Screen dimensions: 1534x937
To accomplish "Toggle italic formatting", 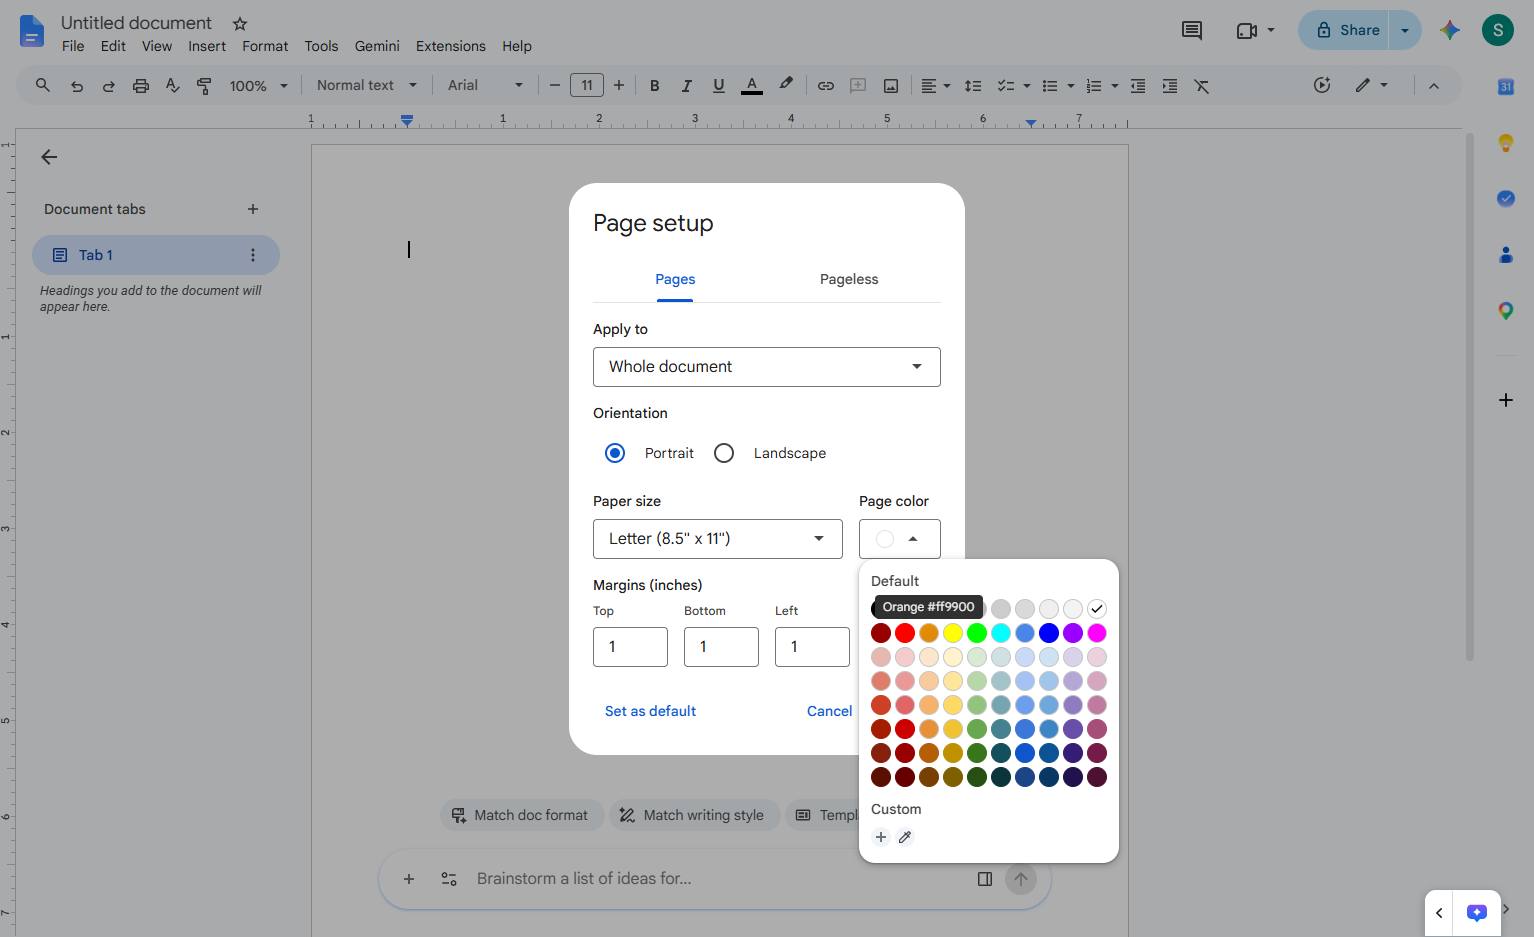I will point(687,86).
